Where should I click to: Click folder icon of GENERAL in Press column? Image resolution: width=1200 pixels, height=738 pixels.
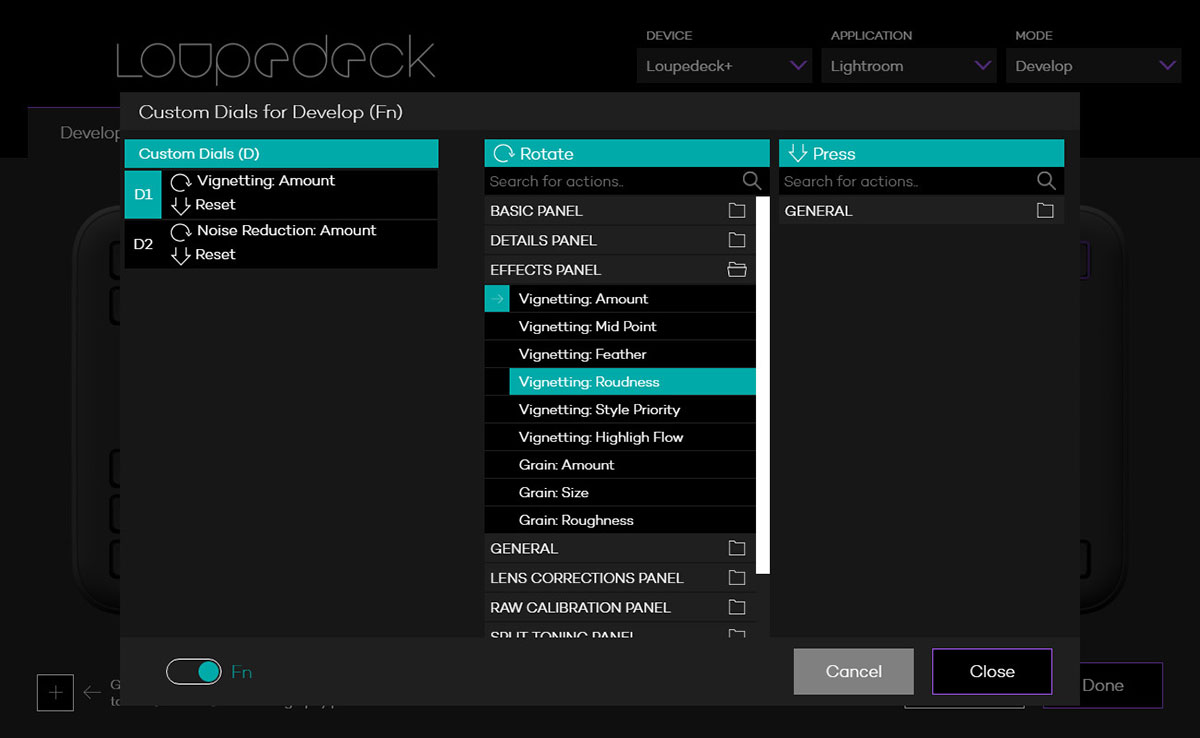[1045, 211]
